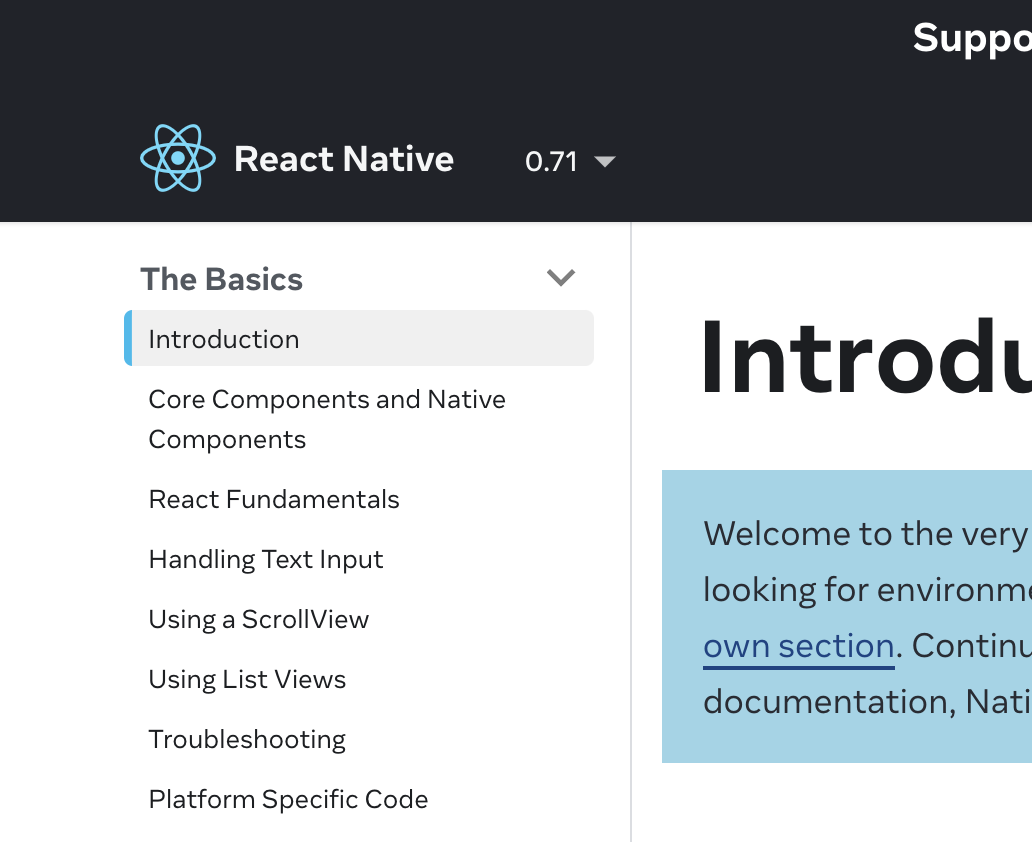Screen dimensions: 1032x842
Task: Open the Using List Views doc
Action: (x=247, y=679)
